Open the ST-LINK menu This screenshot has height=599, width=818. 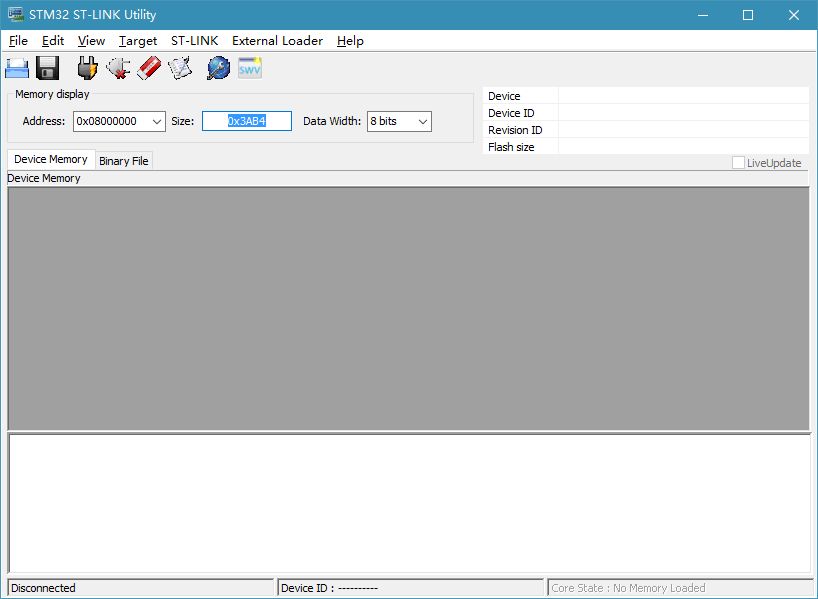(195, 41)
